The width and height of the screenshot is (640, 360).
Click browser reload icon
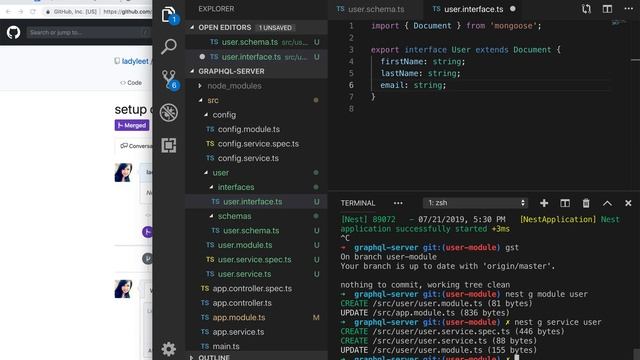pos(33,11)
